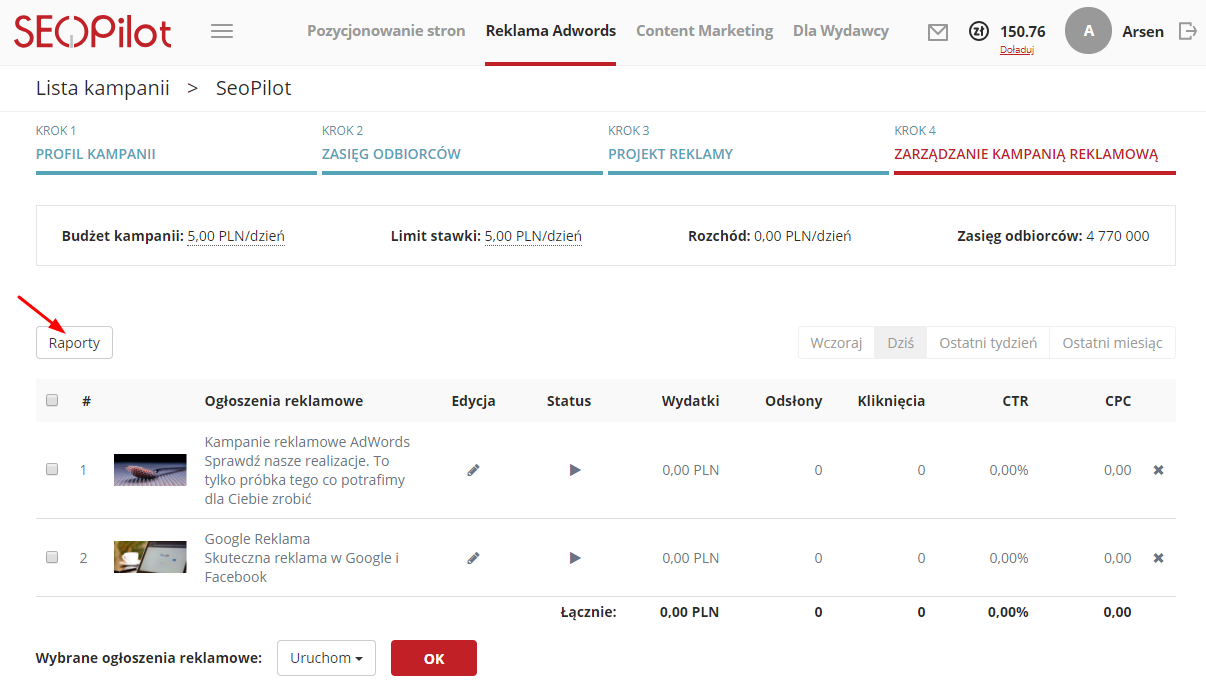1206x693 pixels.
Task: Click the Doładuj top-up link
Action: (1016, 50)
